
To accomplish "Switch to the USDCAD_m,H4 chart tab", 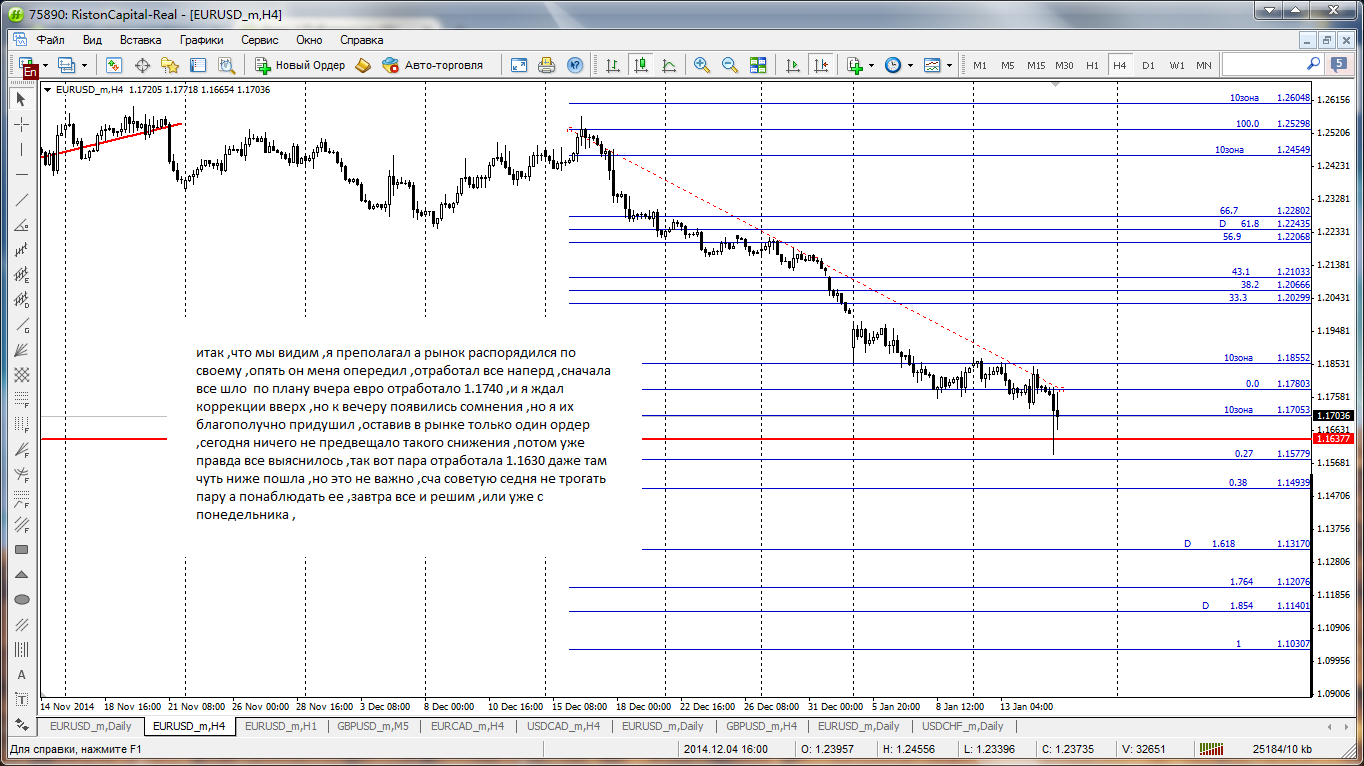I will pos(565,726).
